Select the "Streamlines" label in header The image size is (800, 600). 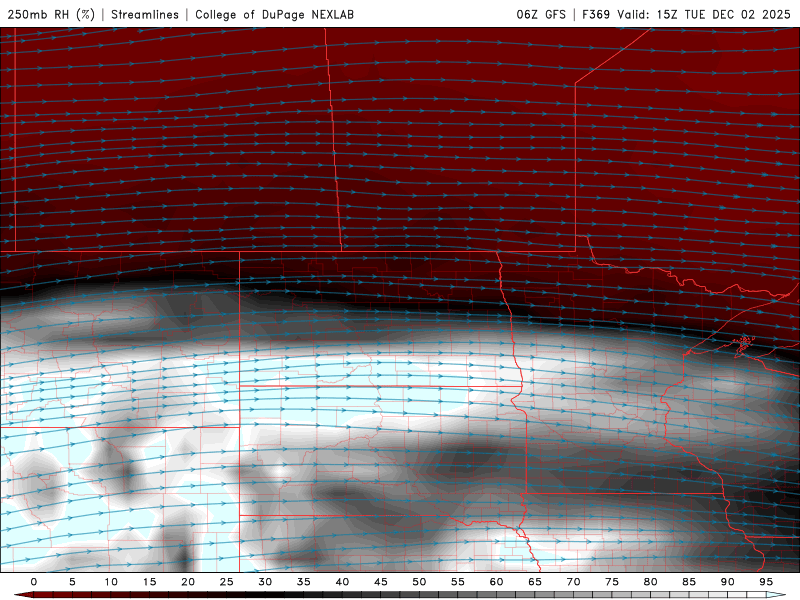[145, 14]
